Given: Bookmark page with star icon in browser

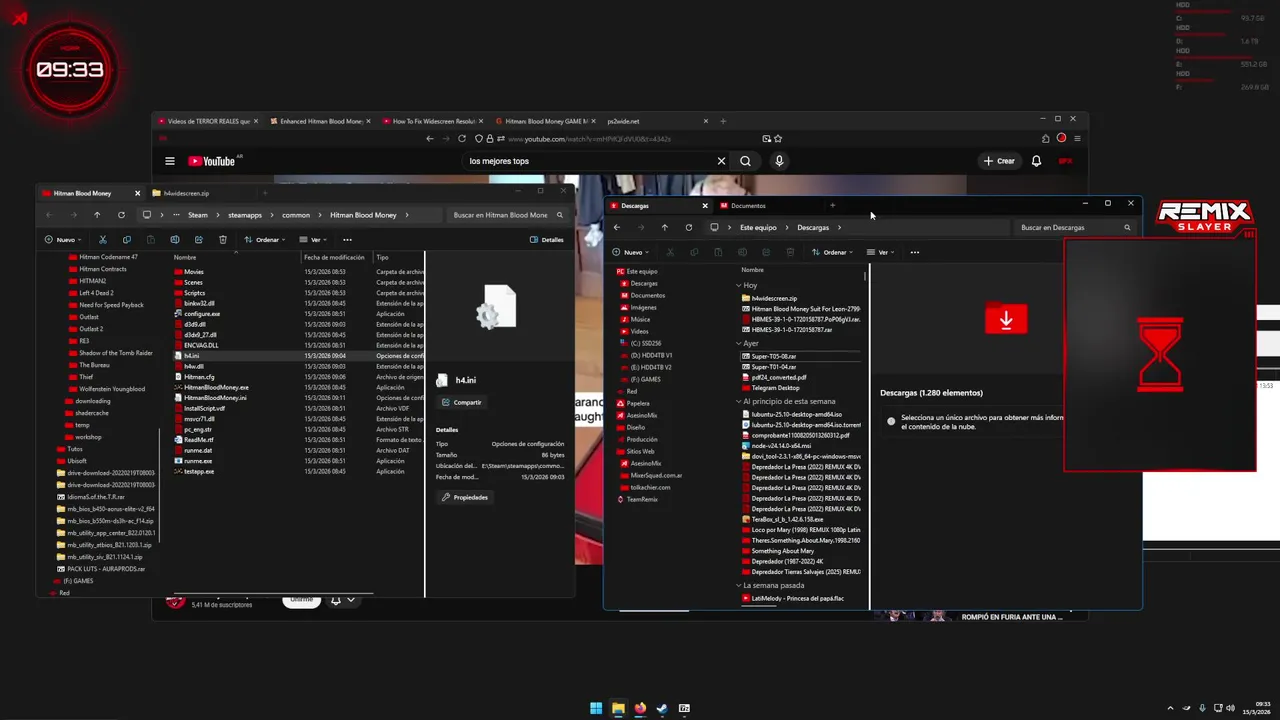Looking at the screenshot, I should 778,138.
